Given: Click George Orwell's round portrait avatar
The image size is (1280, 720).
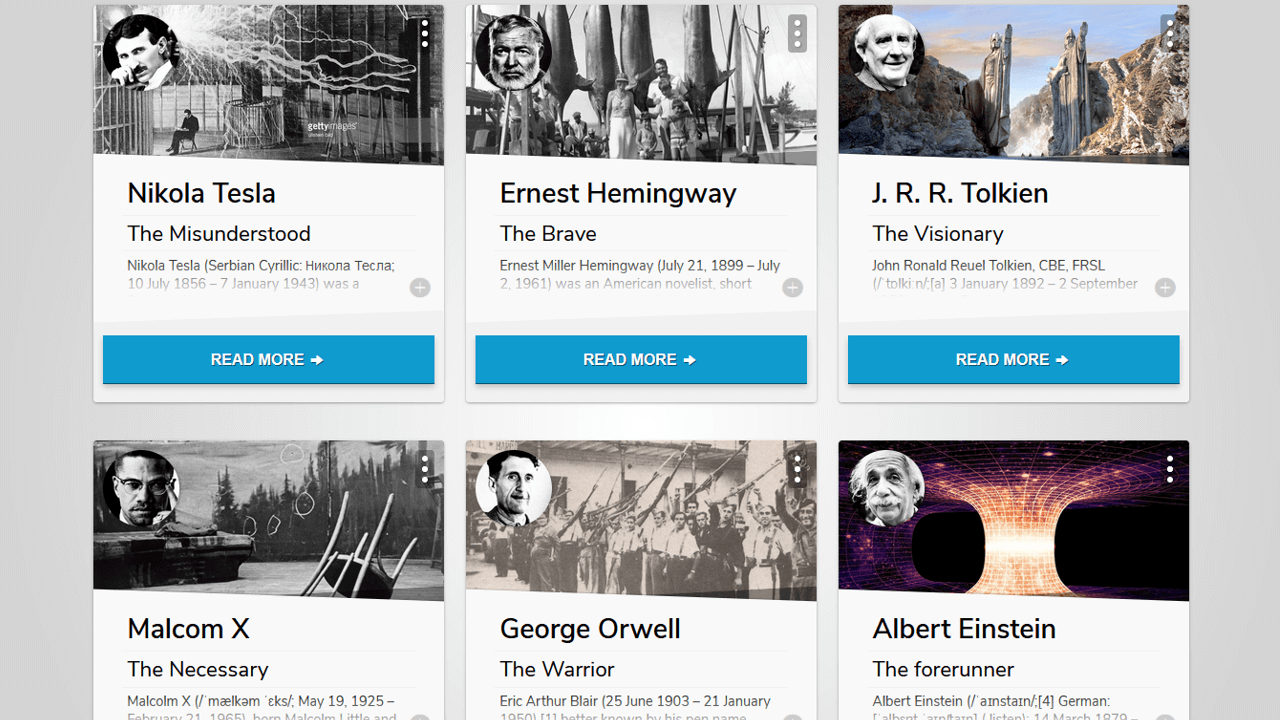Looking at the screenshot, I should [513, 489].
